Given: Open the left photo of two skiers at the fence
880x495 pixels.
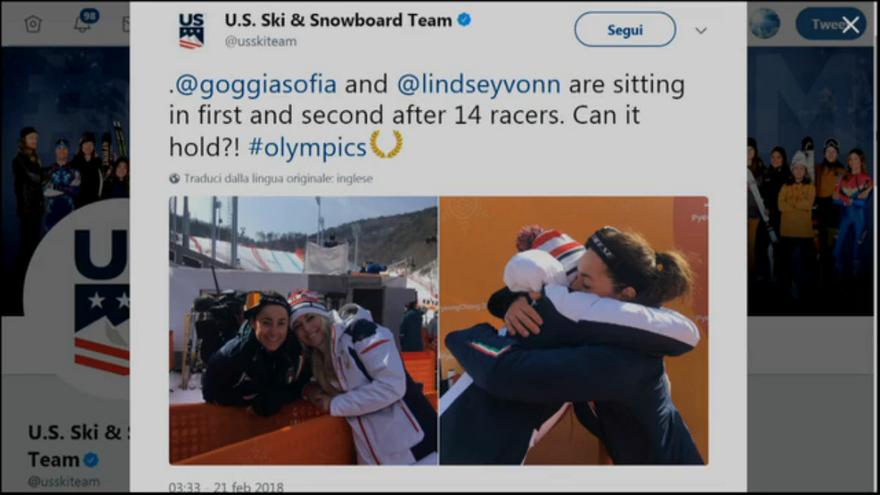Looking at the screenshot, I should coord(303,330).
